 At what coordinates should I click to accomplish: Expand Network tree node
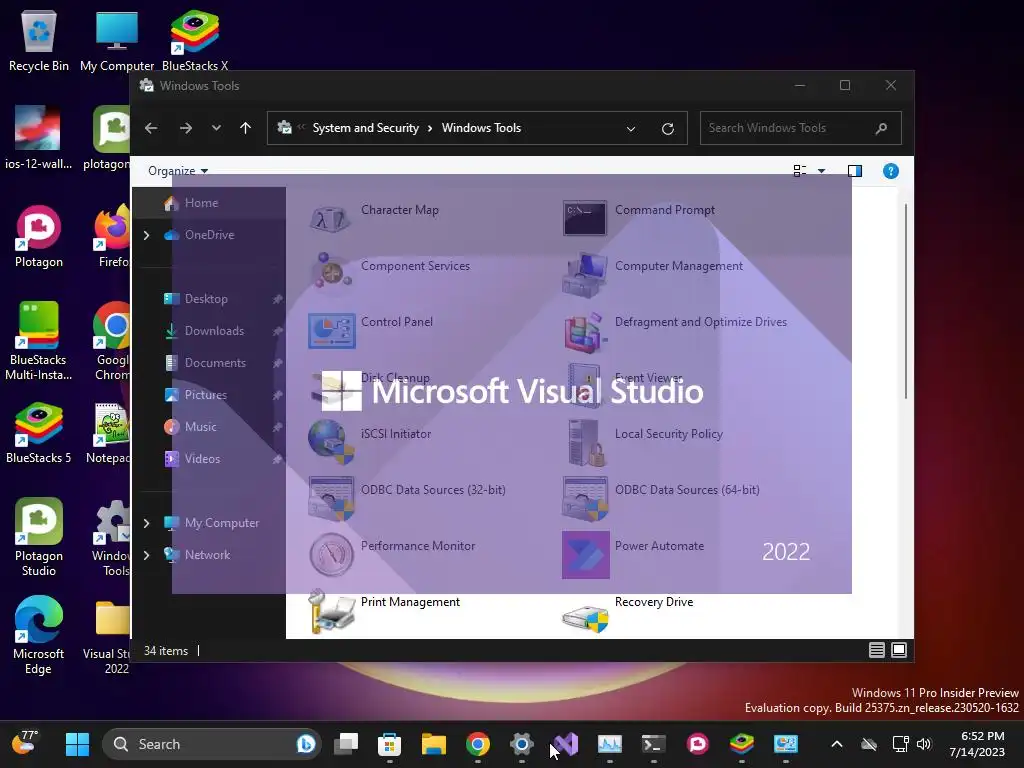click(146, 555)
